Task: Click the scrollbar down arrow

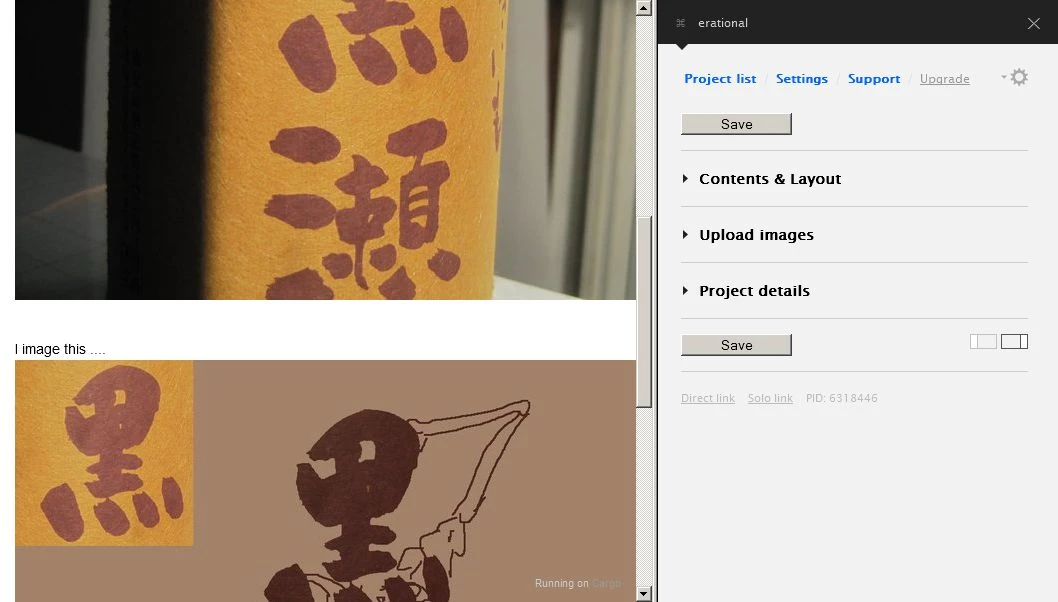Action: coord(644,594)
